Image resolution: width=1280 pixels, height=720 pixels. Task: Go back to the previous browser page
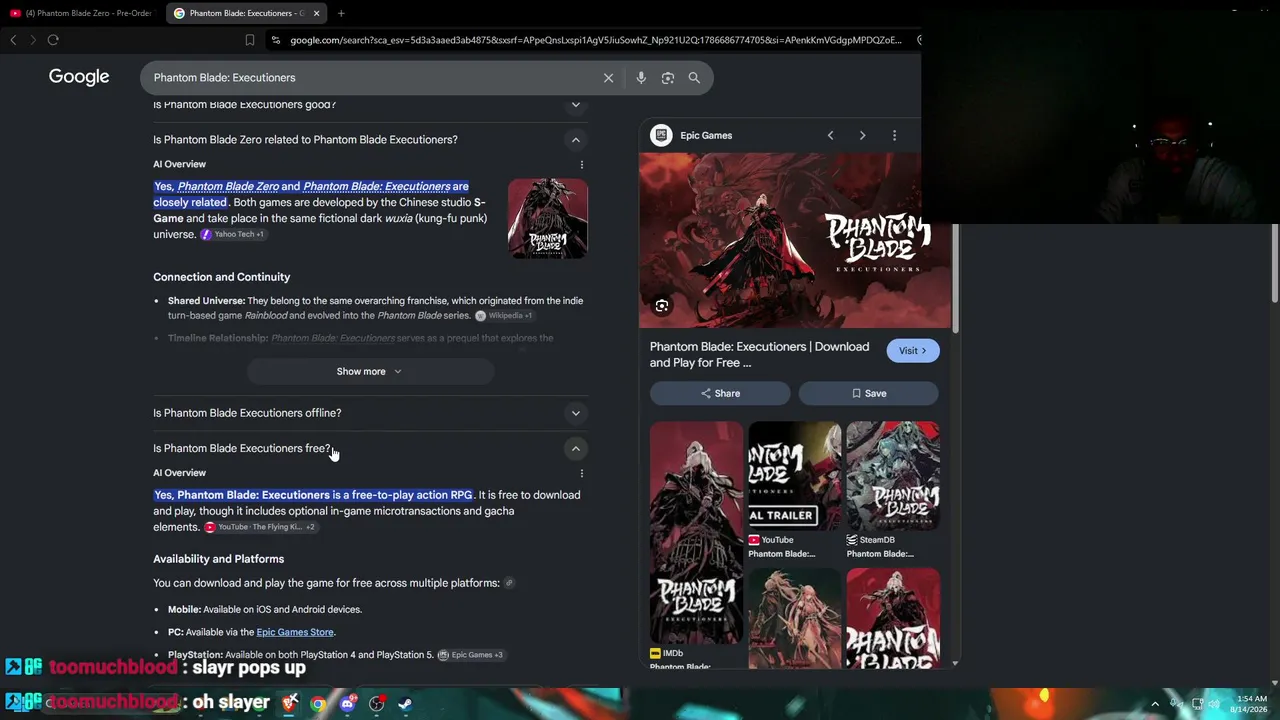pyautogui.click(x=13, y=40)
